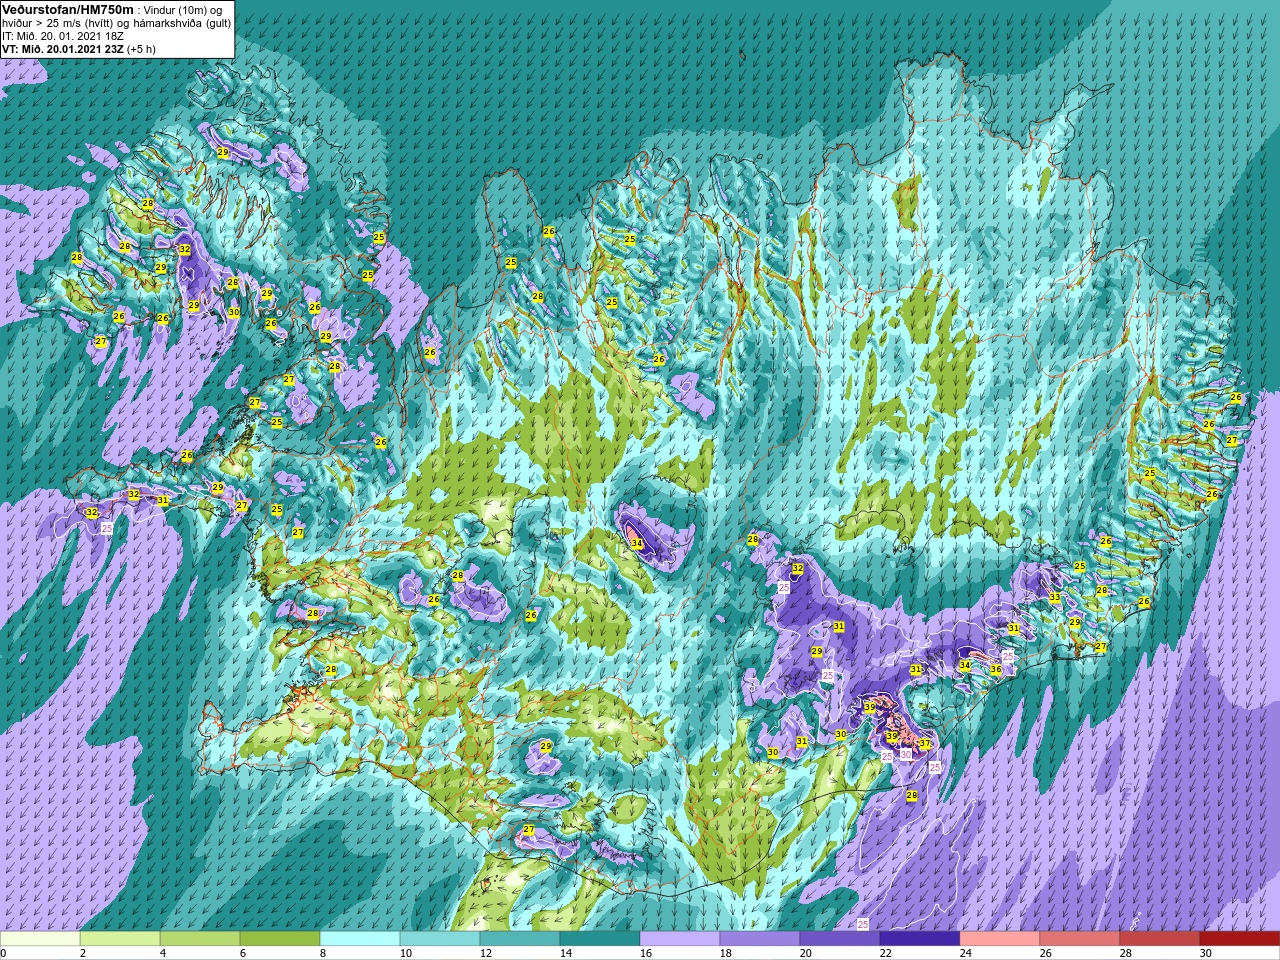Select the "Vindur (10m) og" parameter text
1280x960 pixels.
(x=184, y=10)
